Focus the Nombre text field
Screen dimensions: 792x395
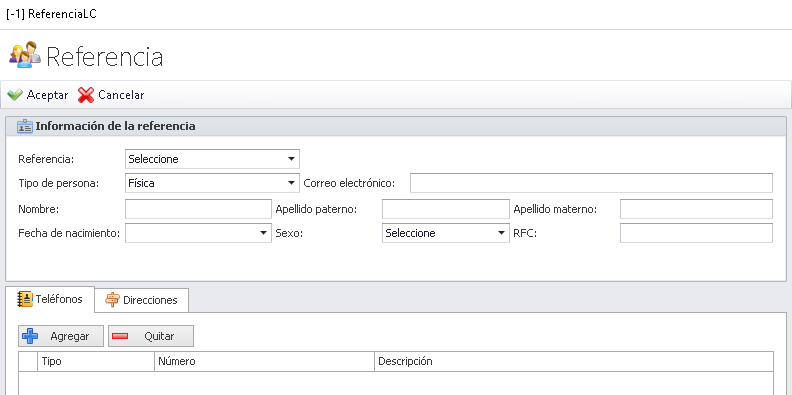pos(199,209)
